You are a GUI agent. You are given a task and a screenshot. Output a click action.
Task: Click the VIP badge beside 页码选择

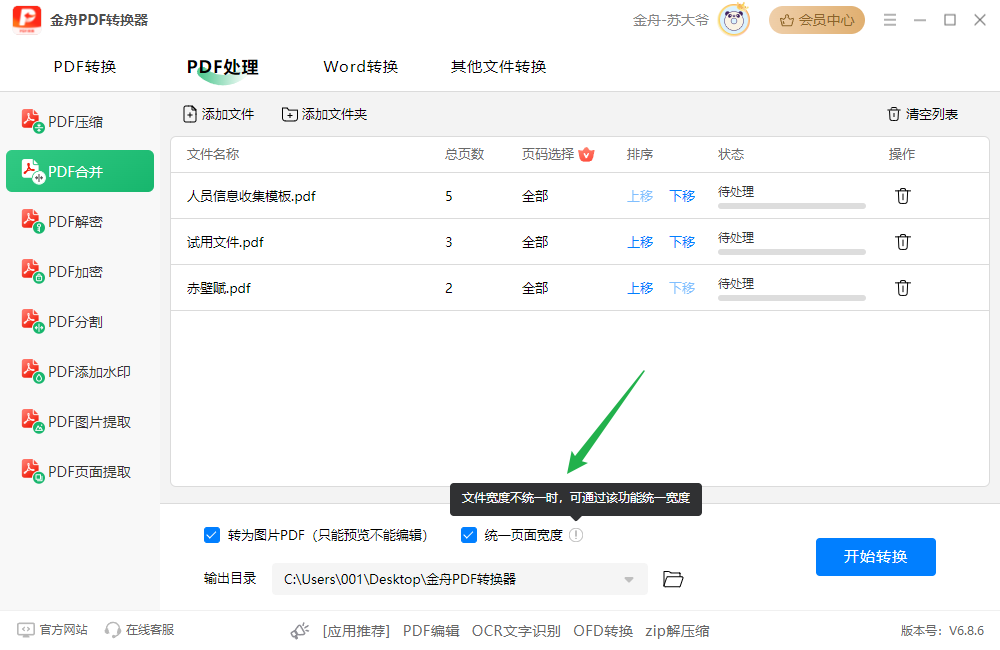pyautogui.click(x=586, y=154)
